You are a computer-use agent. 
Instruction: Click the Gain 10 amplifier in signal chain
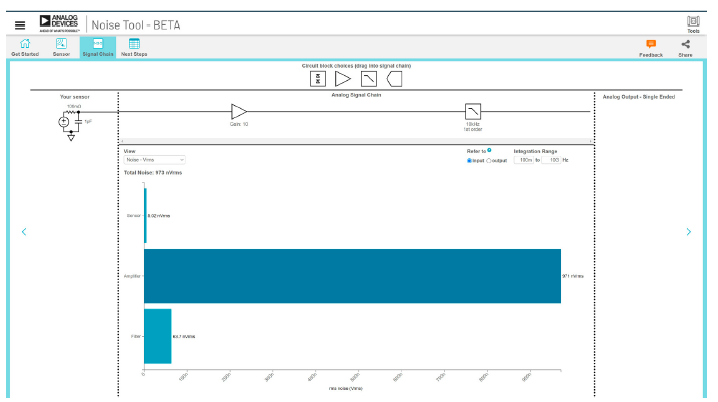pos(238,111)
